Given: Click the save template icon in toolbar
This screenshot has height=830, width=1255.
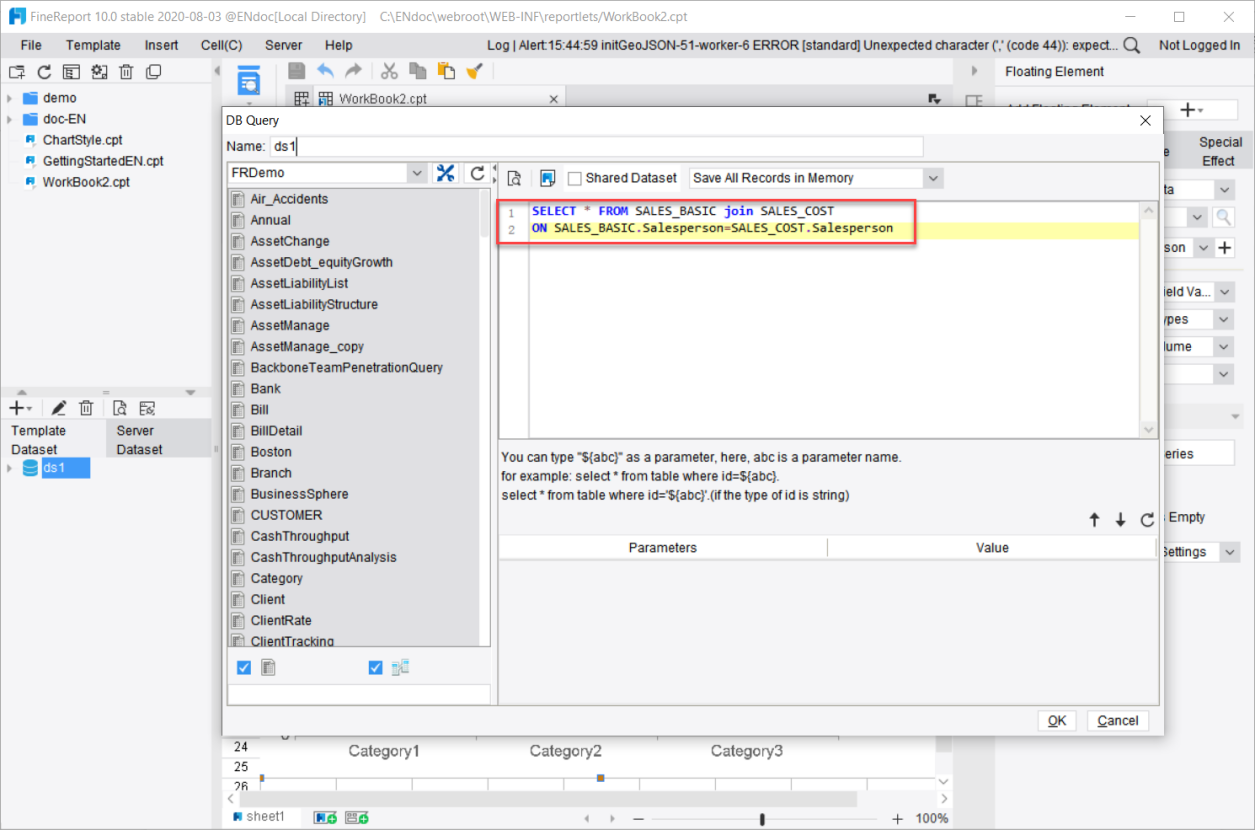Looking at the screenshot, I should click(297, 71).
